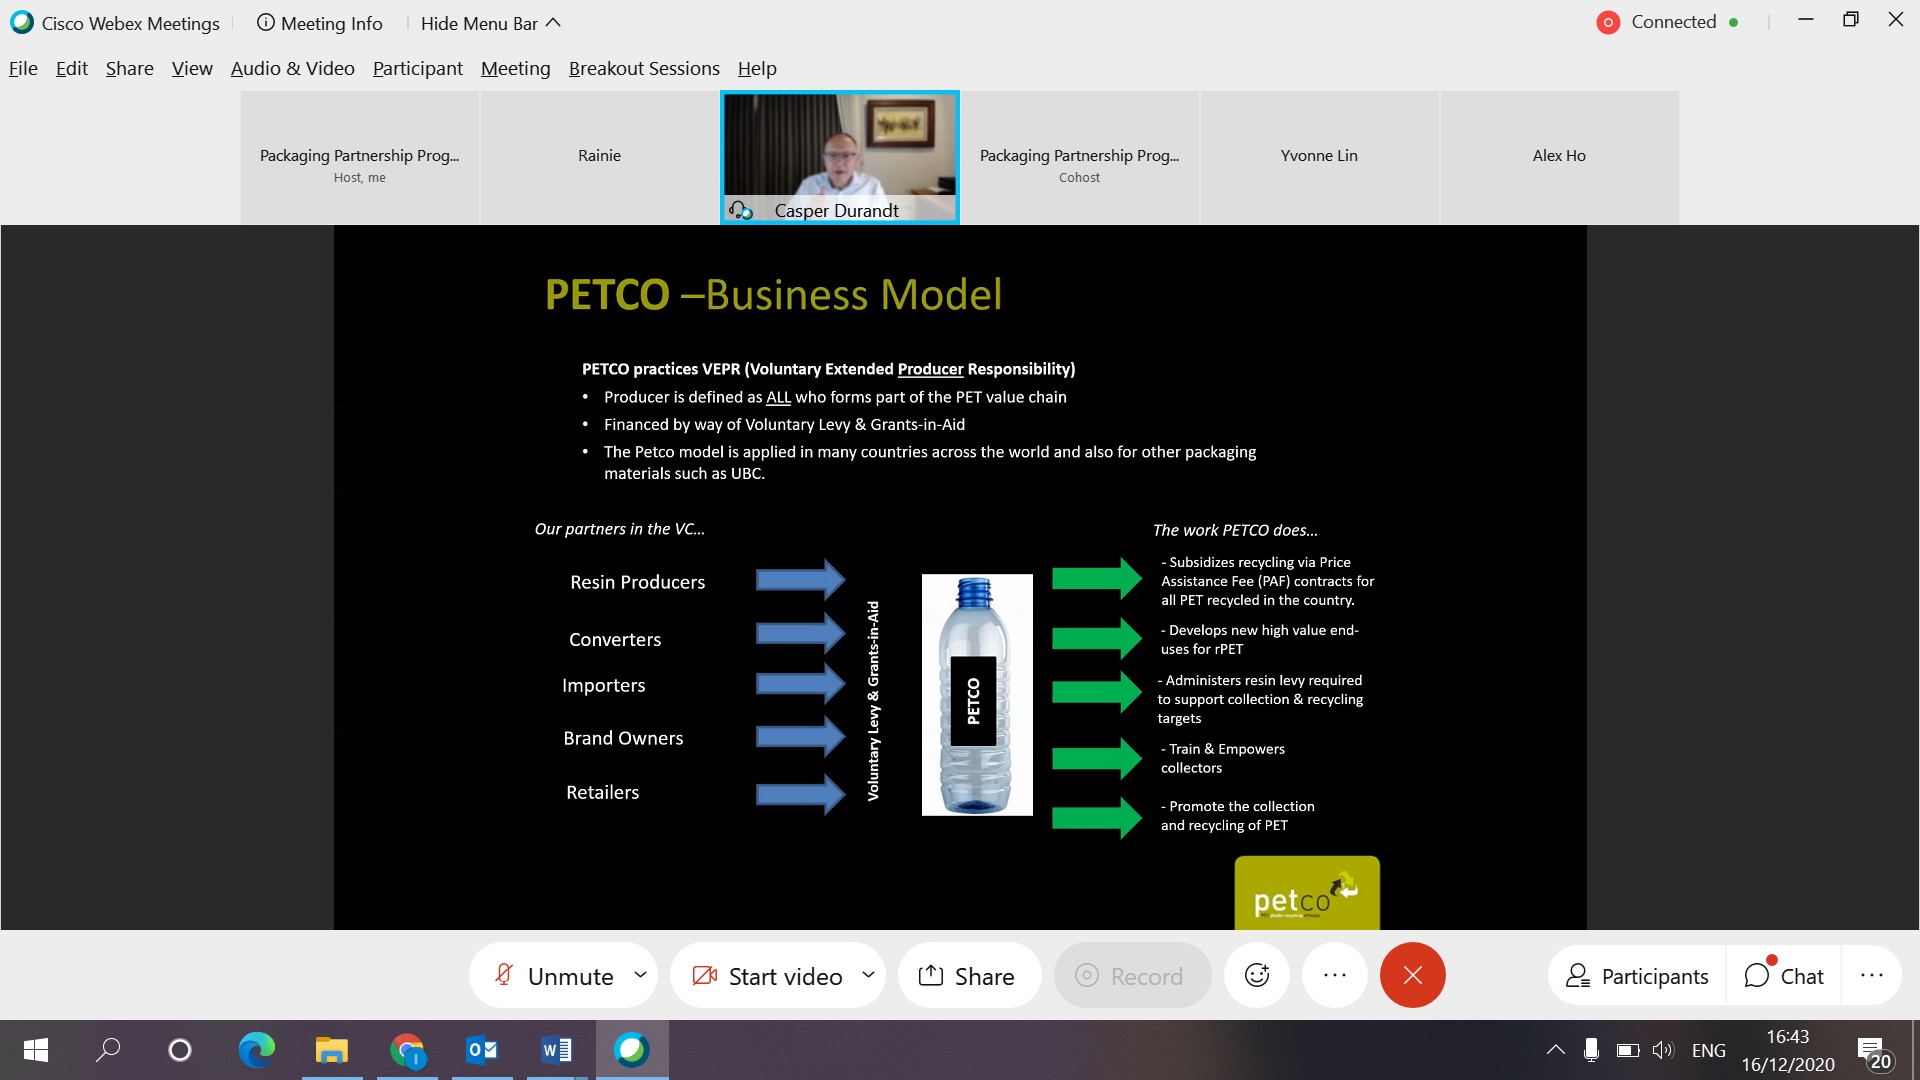Expand audio options arrow next to Unmute
Screen dimensions: 1920x1080
click(x=640, y=974)
